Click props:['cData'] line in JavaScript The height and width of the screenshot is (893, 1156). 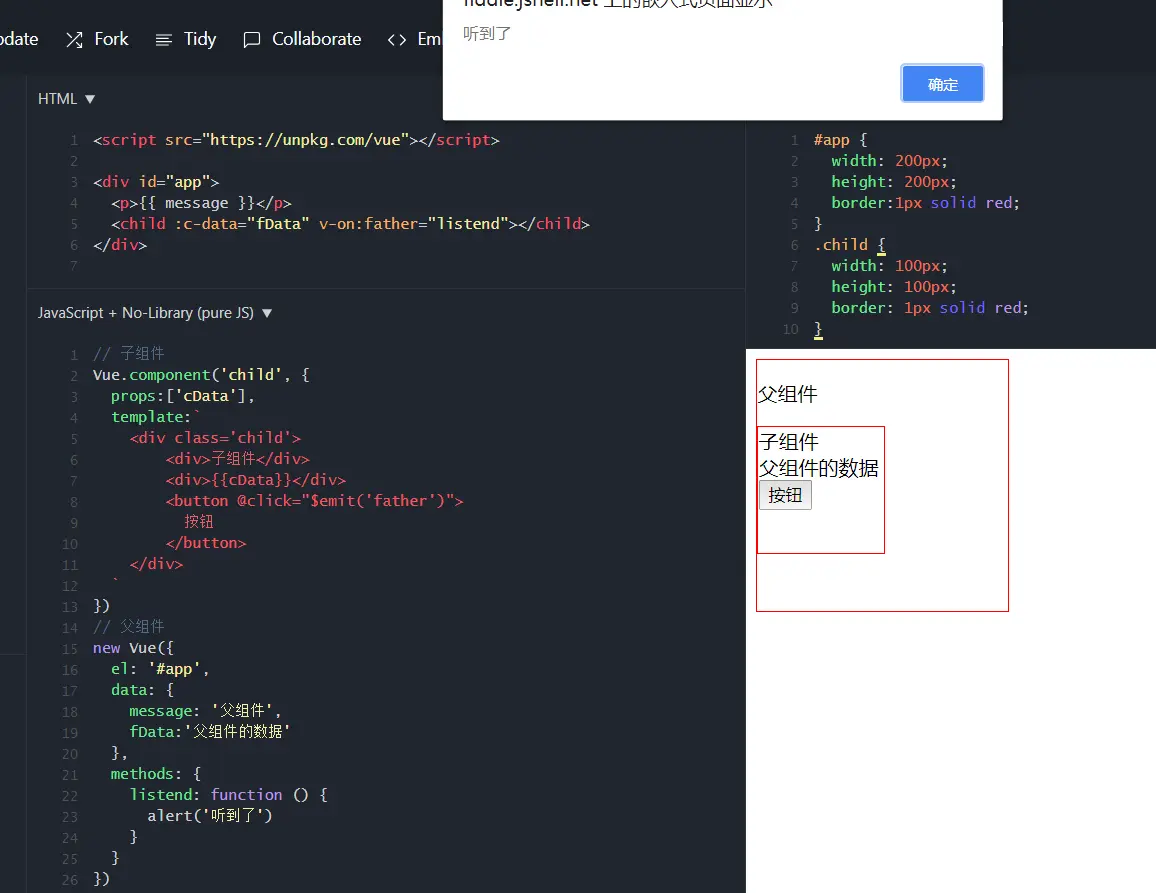[182, 396]
